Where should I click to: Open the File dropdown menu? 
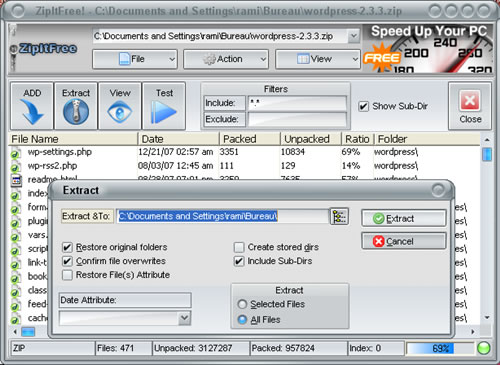click(135, 59)
